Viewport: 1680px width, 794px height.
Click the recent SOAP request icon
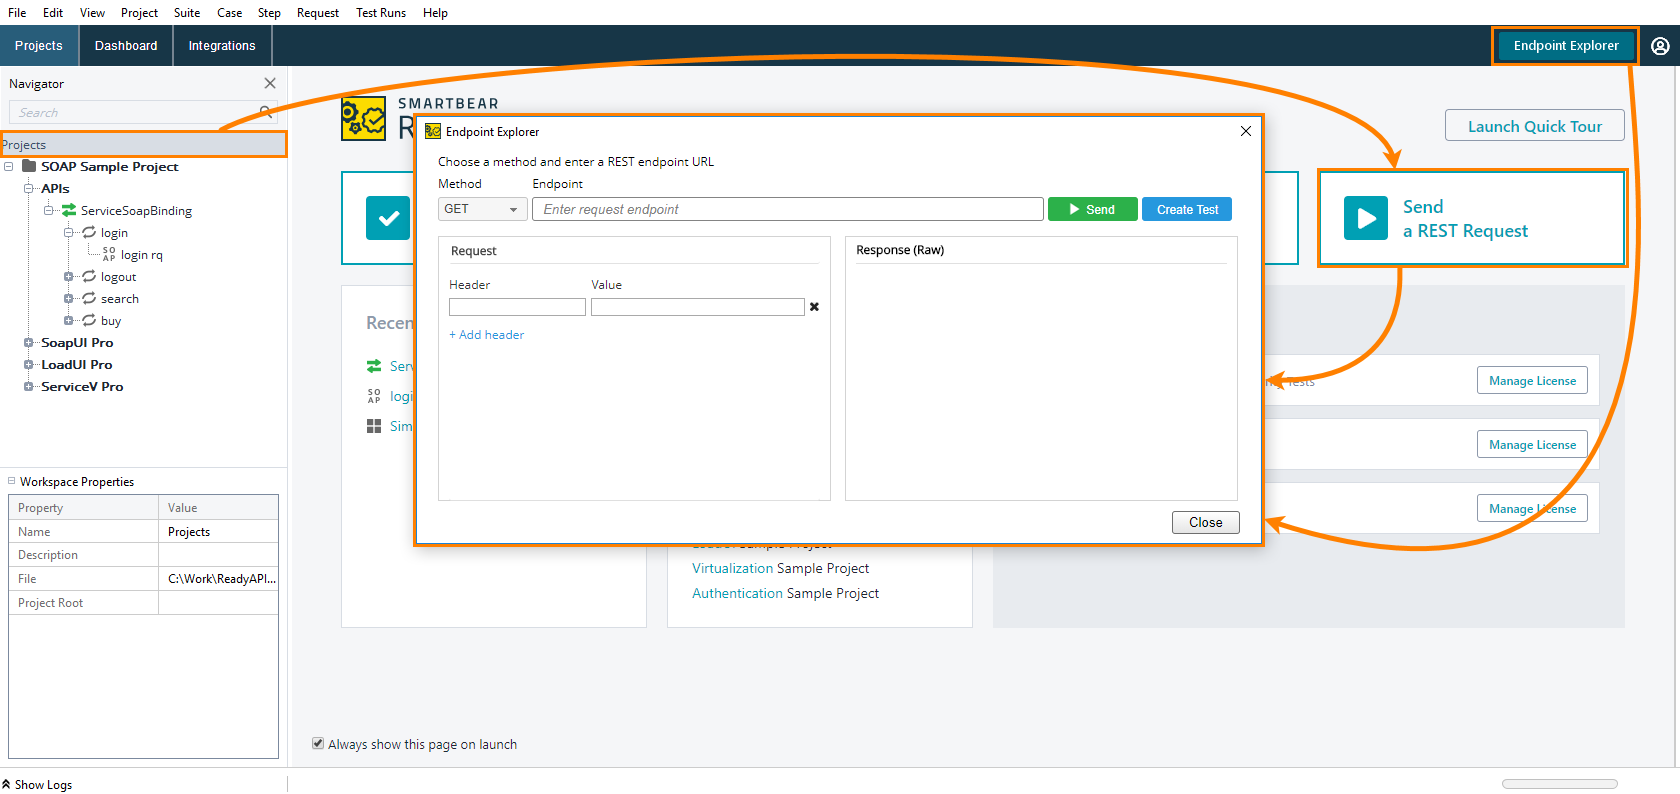coord(374,396)
